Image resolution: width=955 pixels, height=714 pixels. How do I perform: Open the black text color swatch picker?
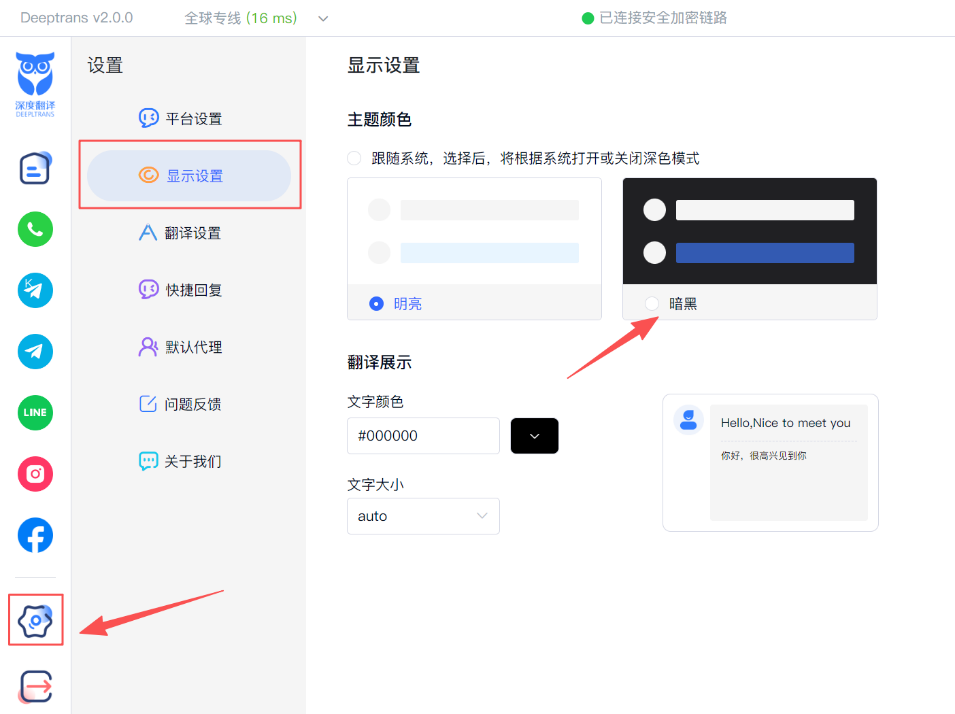click(x=534, y=436)
